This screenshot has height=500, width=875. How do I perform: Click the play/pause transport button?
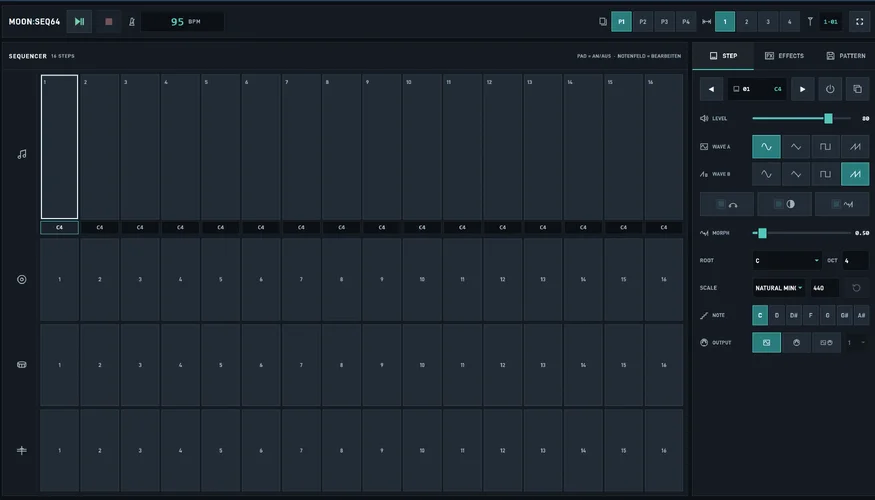pyautogui.click(x=79, y=22)
